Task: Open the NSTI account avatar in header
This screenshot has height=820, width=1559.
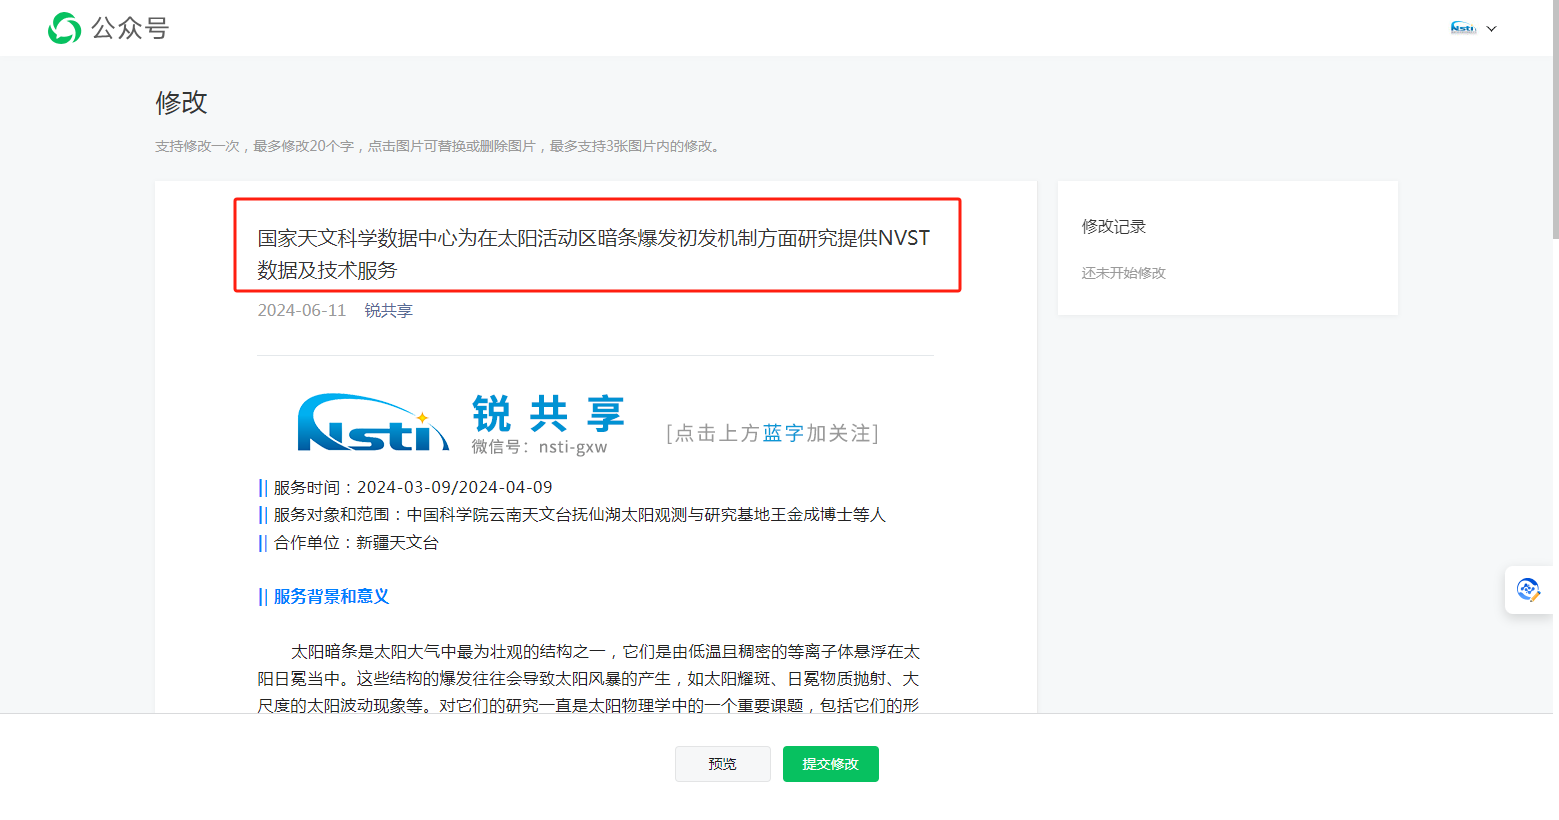Action: (1463, 28)
